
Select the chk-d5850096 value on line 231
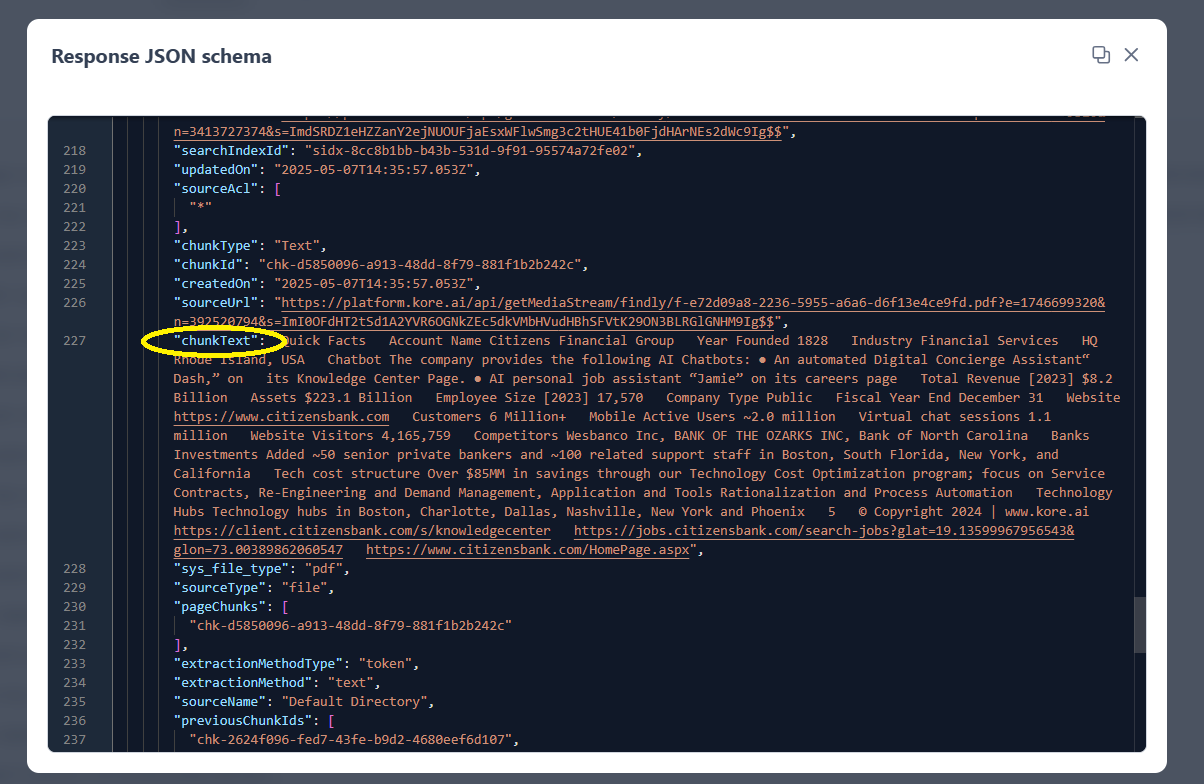tap(350, 626)
